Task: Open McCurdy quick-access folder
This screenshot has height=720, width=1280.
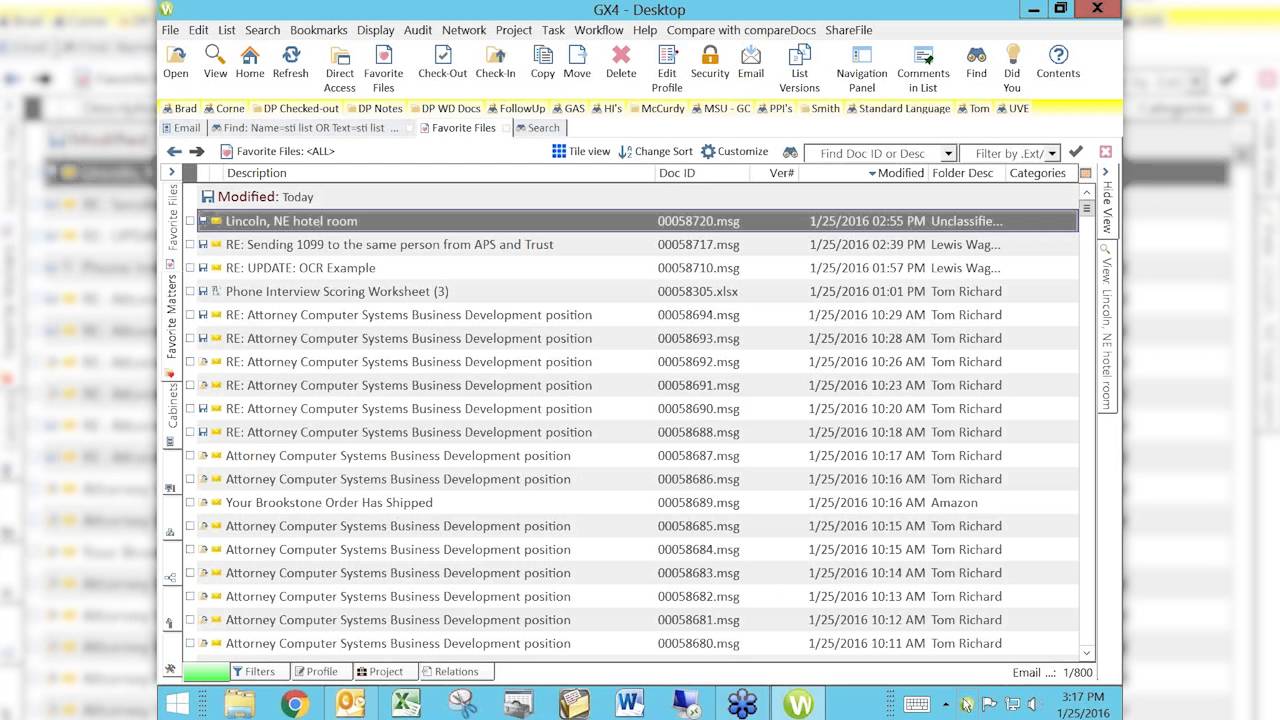Action: tap(656, 108)
